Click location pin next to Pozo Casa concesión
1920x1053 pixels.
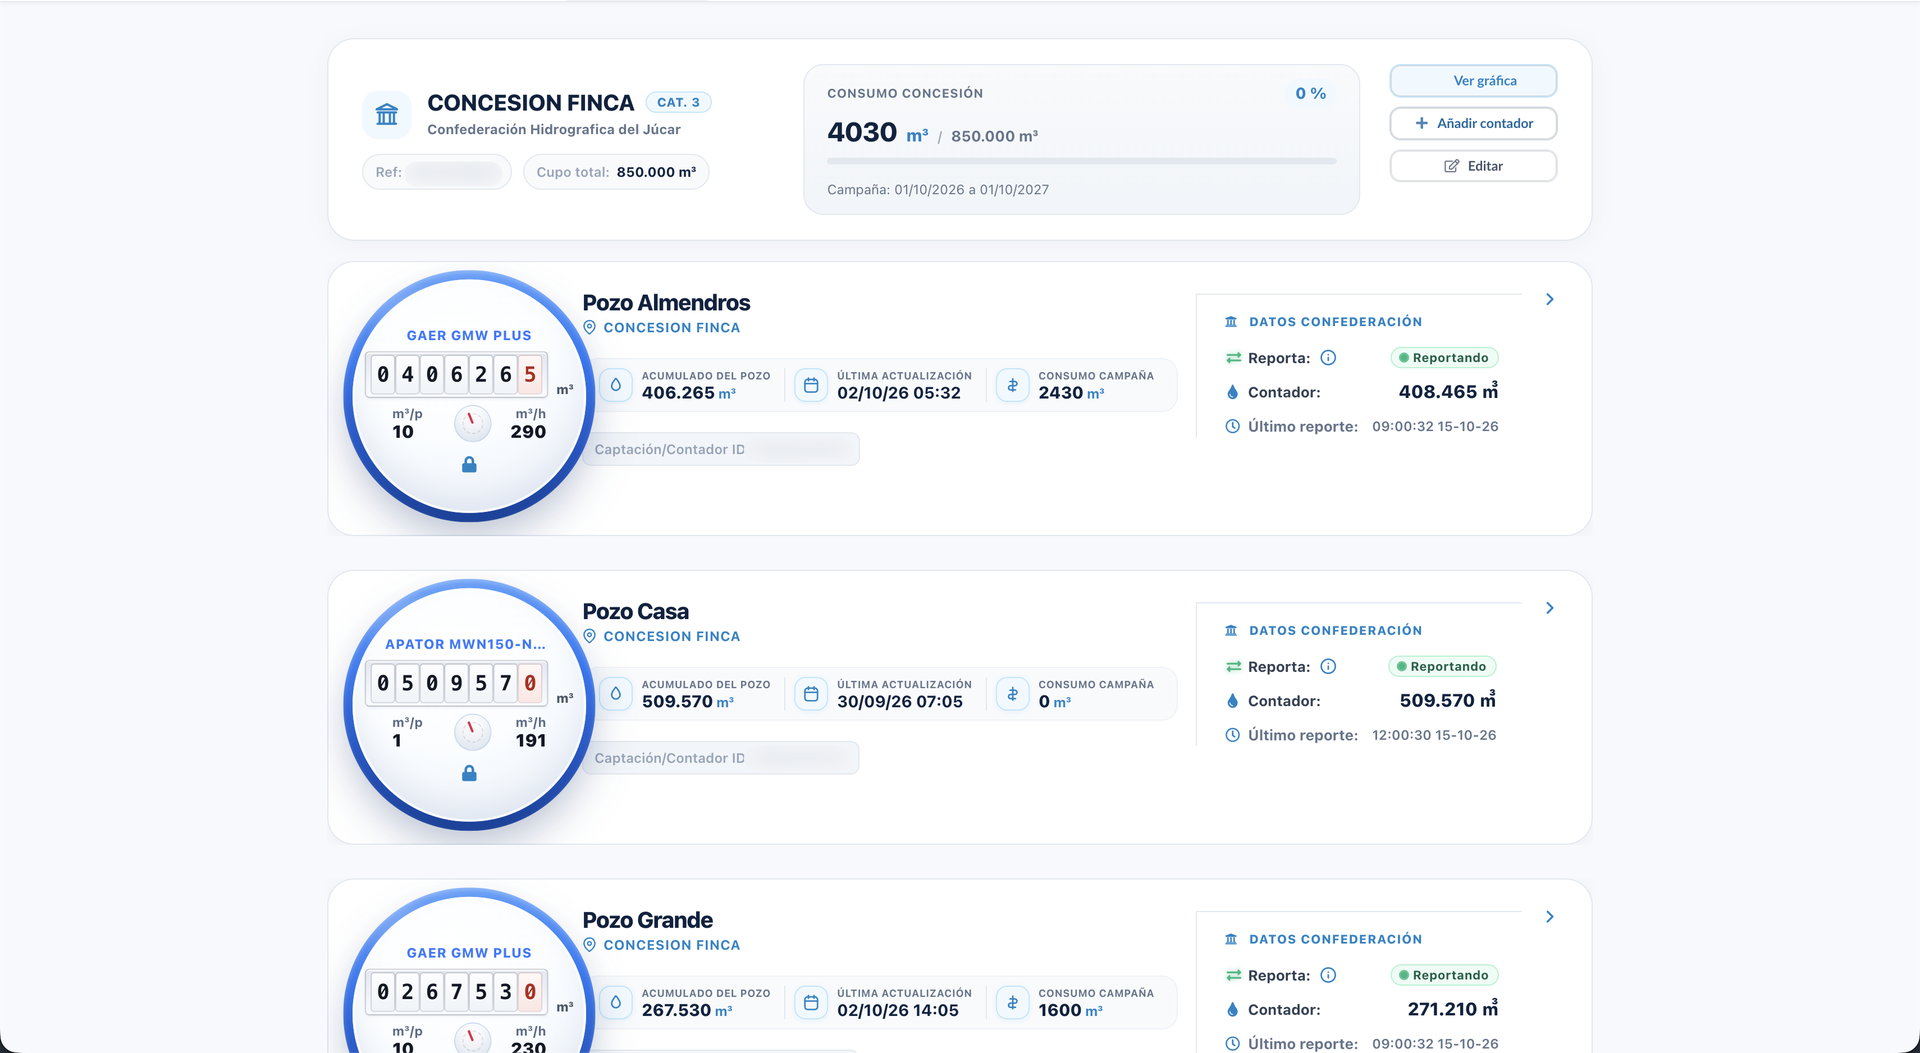click(590, 637)
